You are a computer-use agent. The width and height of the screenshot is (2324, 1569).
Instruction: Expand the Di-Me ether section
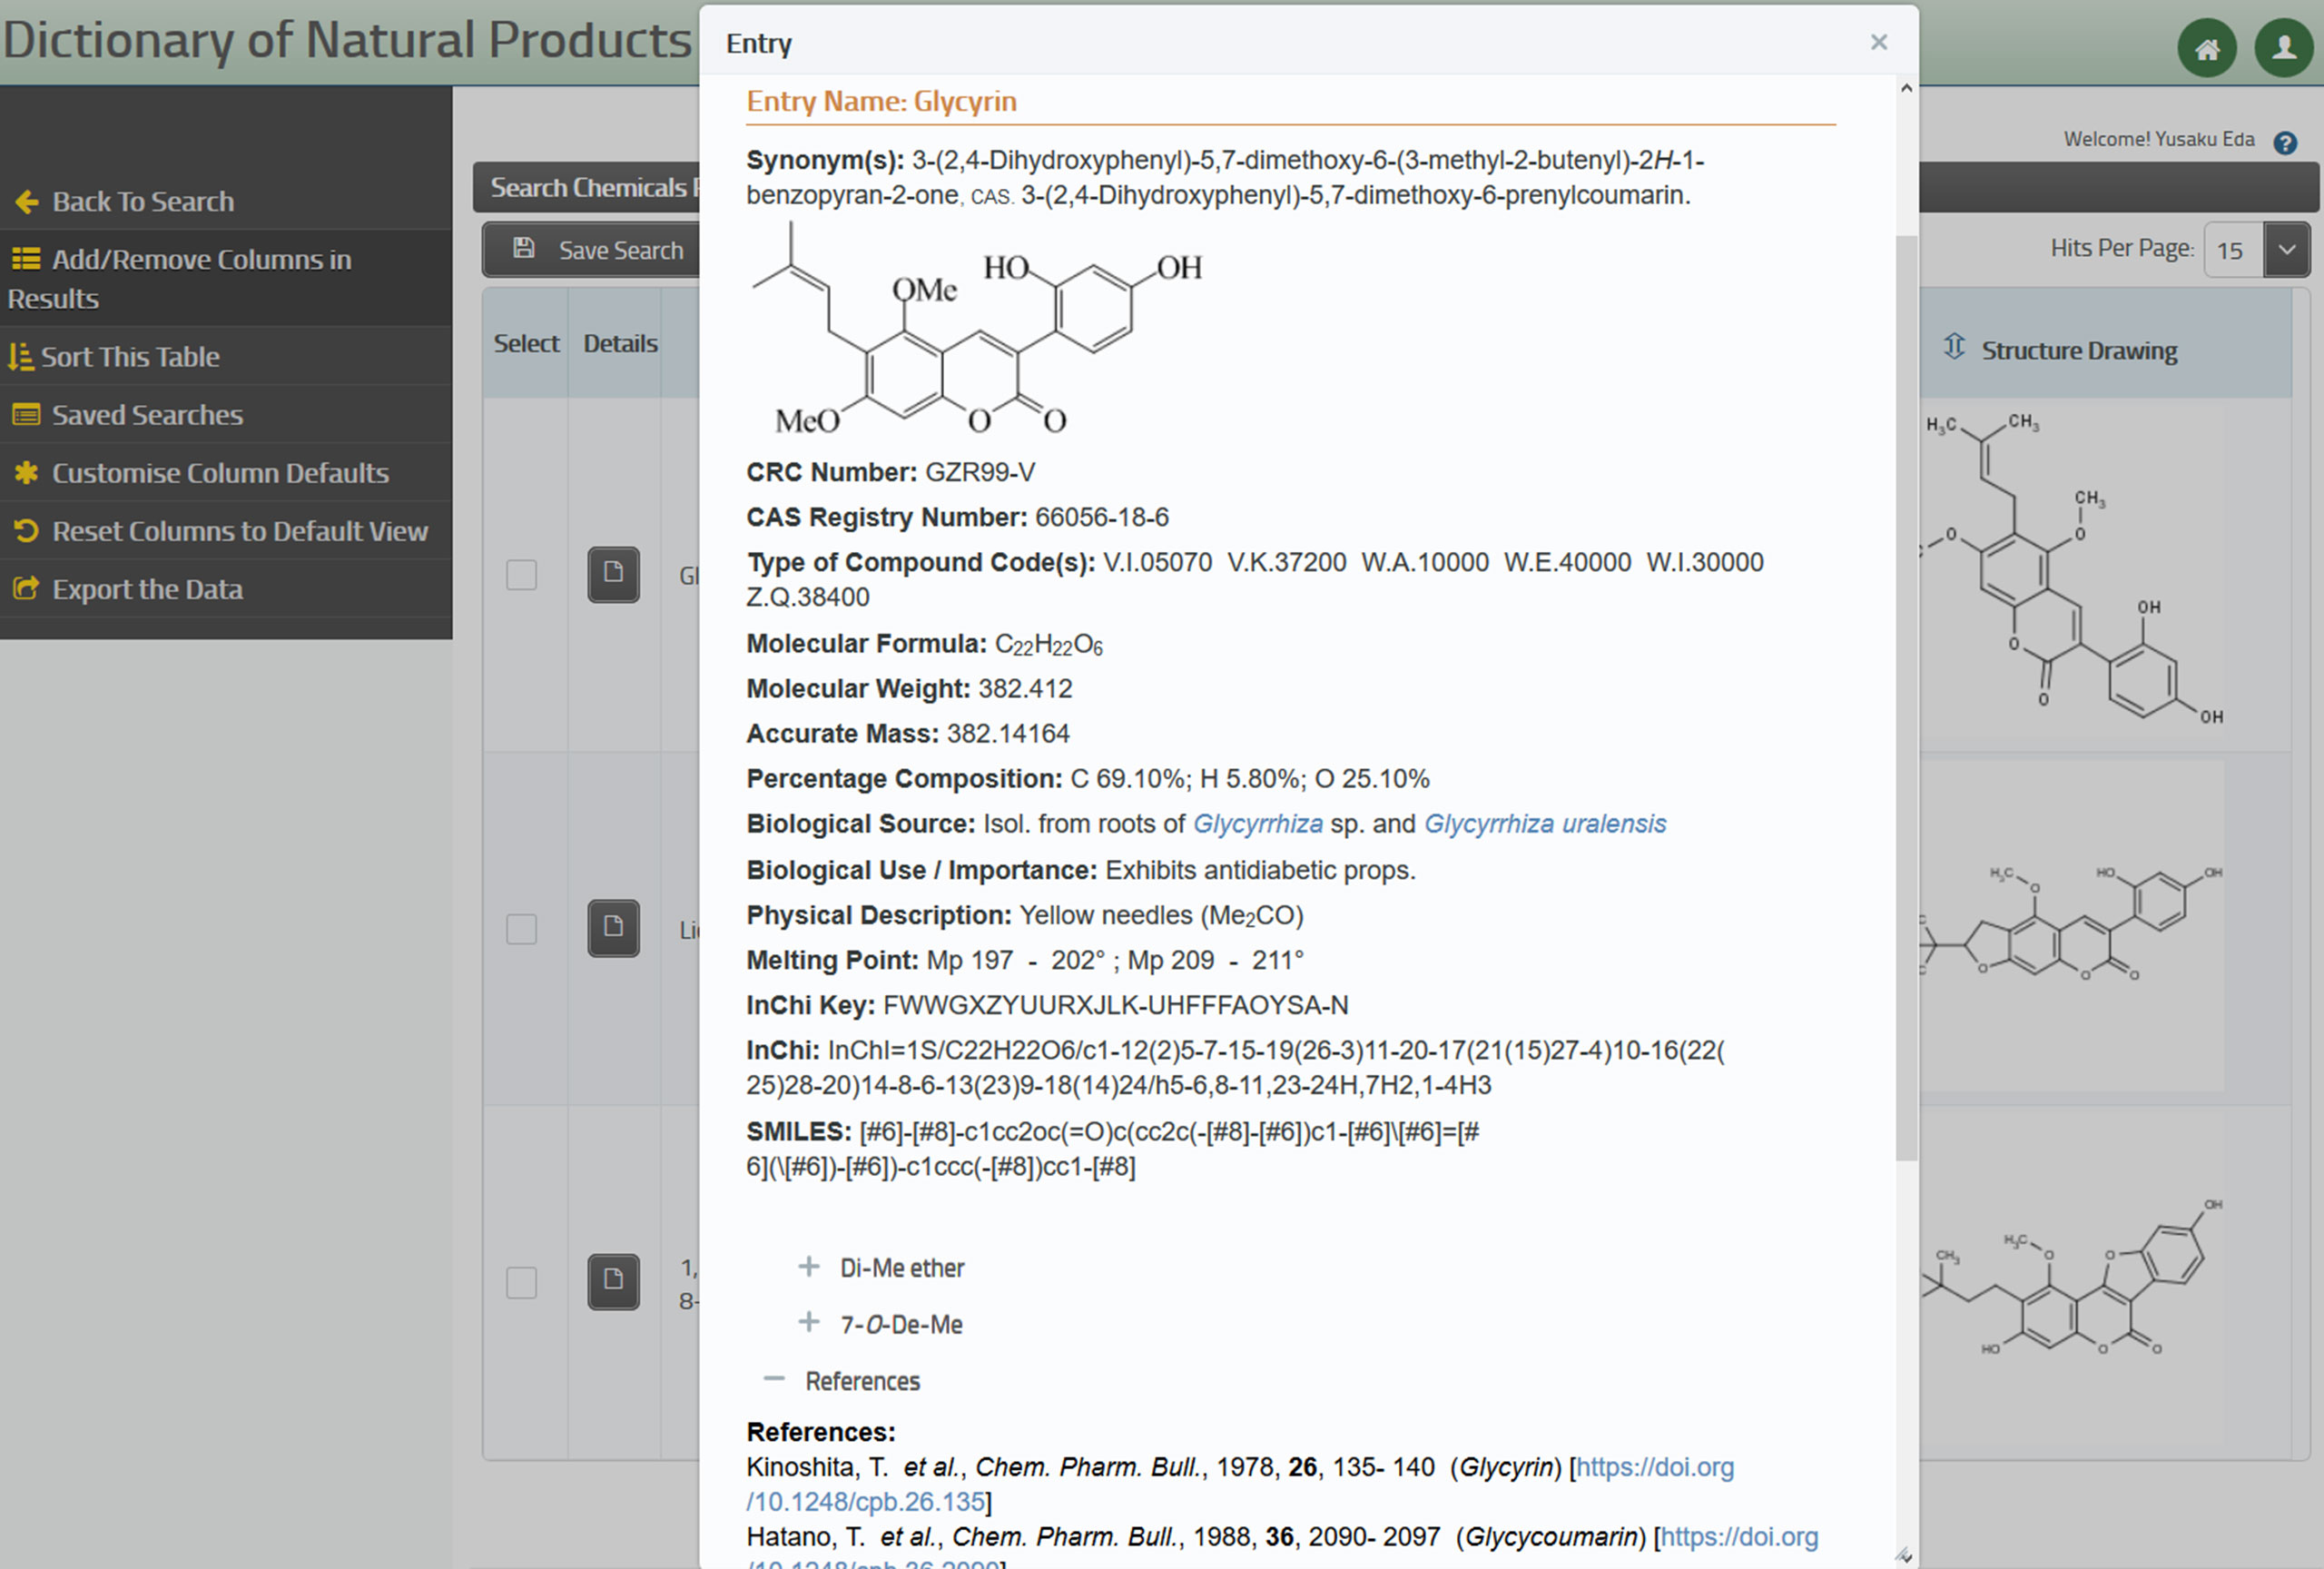[x=809, y=1267]
